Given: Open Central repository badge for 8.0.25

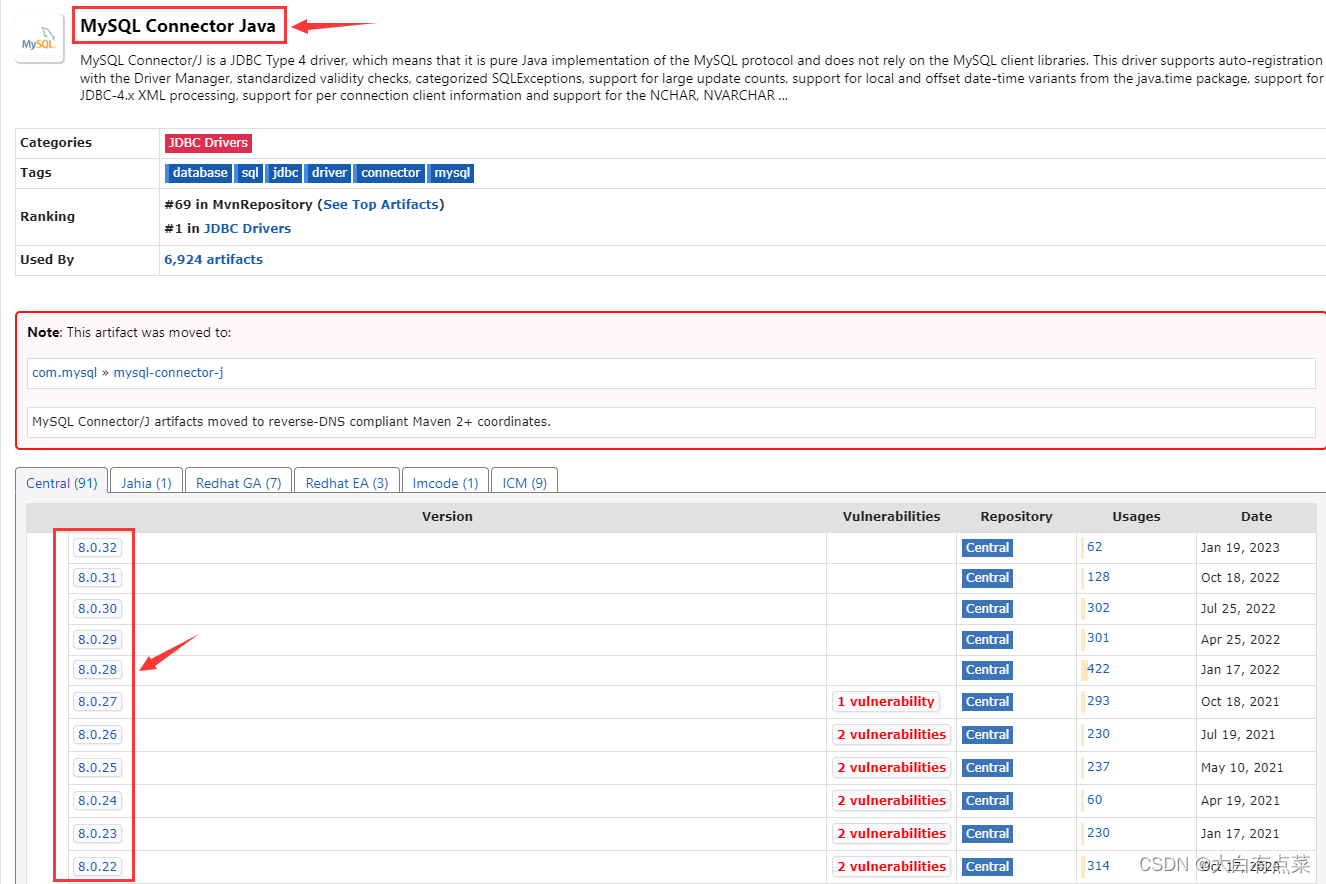Looking at the screenshot, I should pos(987,768).
